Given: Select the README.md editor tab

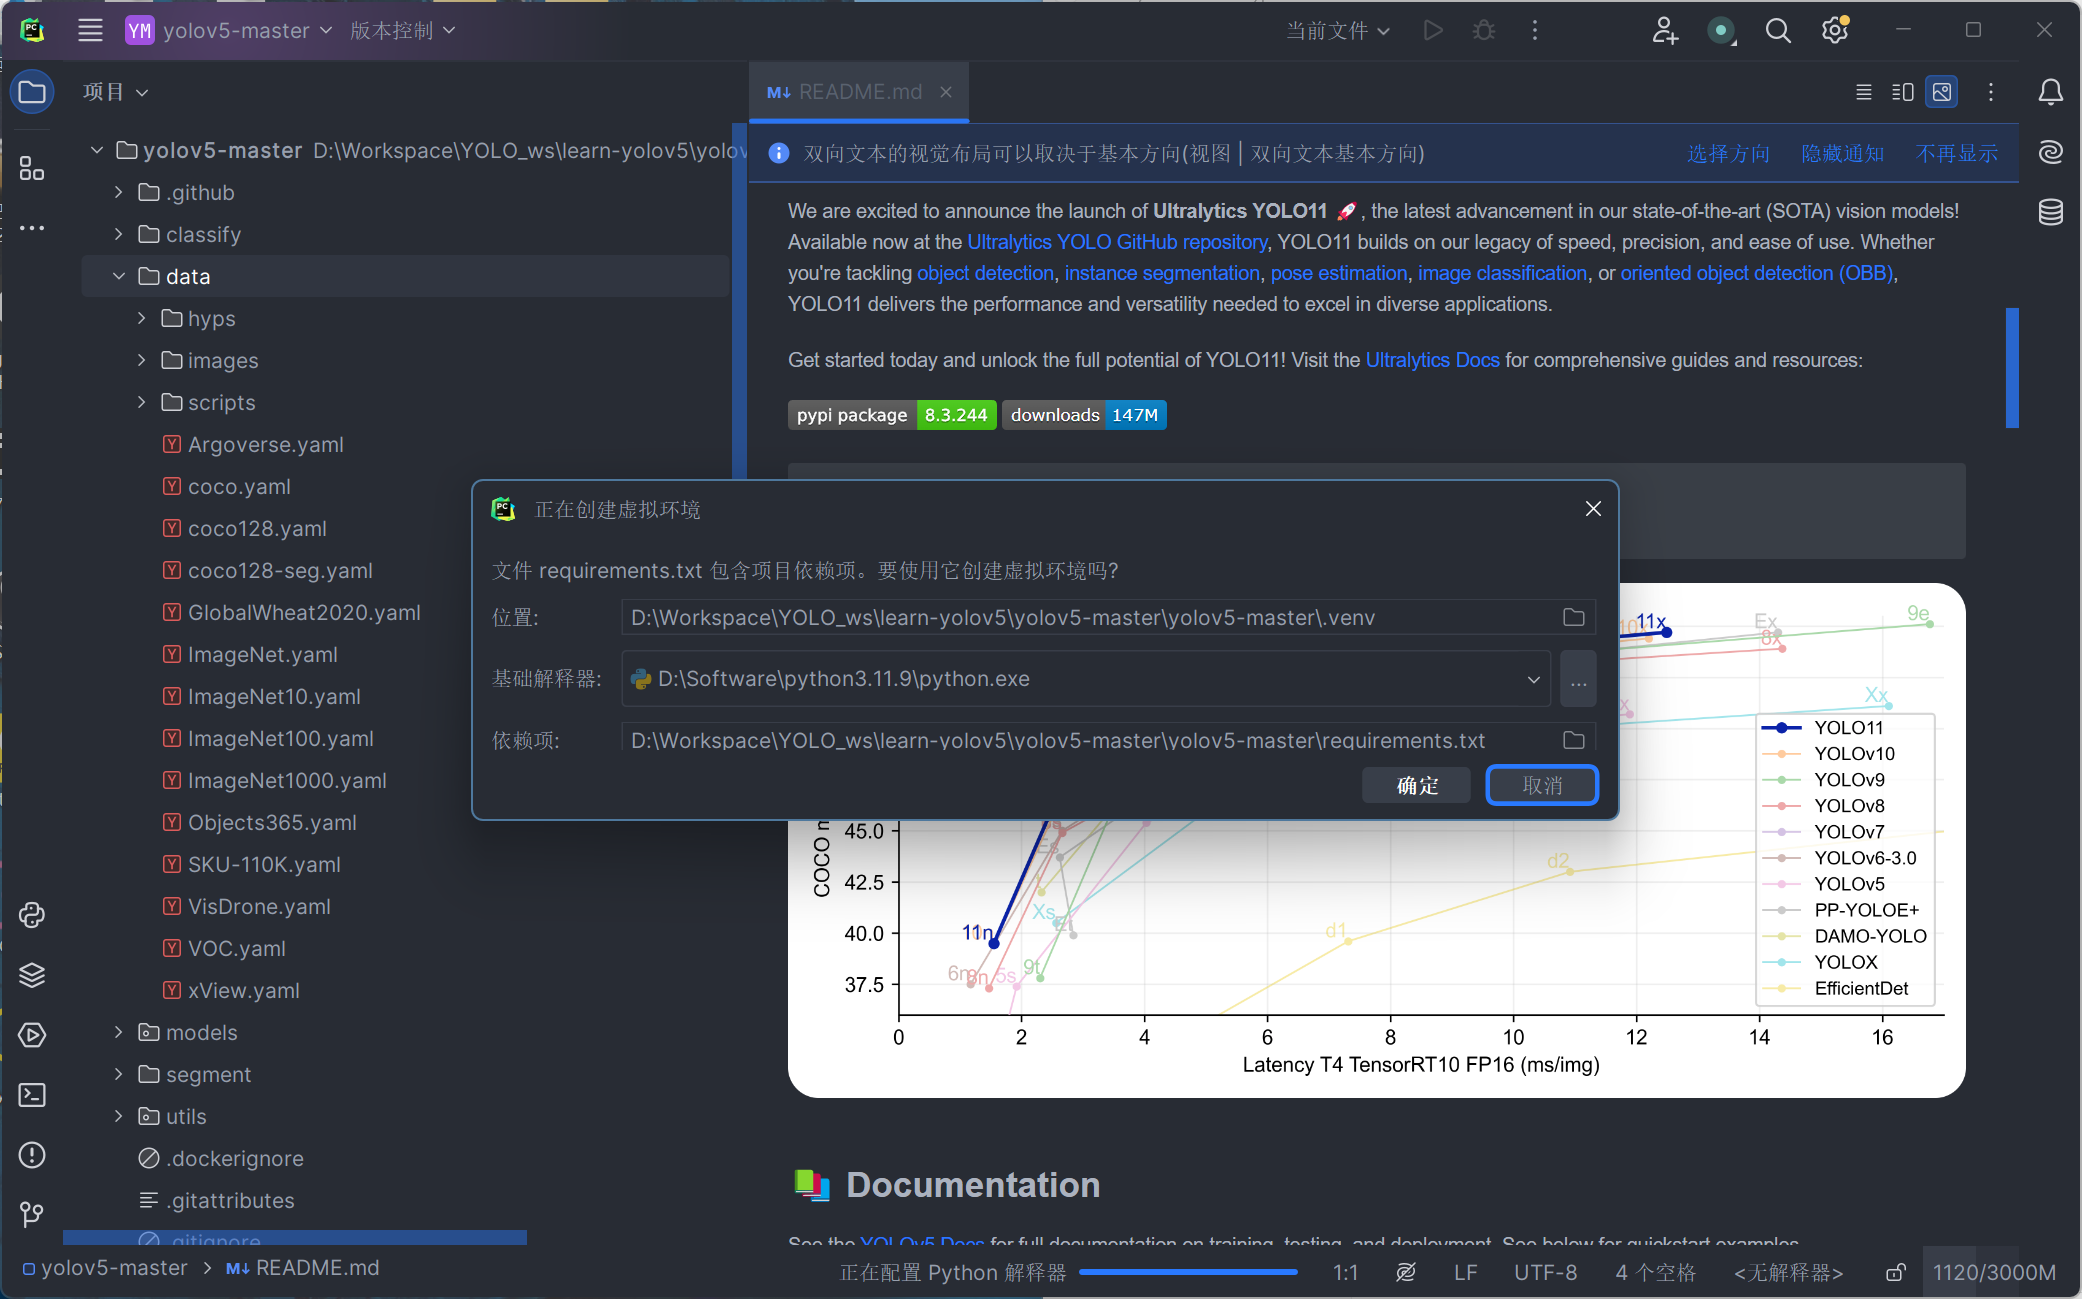Looking at the screenshot, I should (859, 92).
